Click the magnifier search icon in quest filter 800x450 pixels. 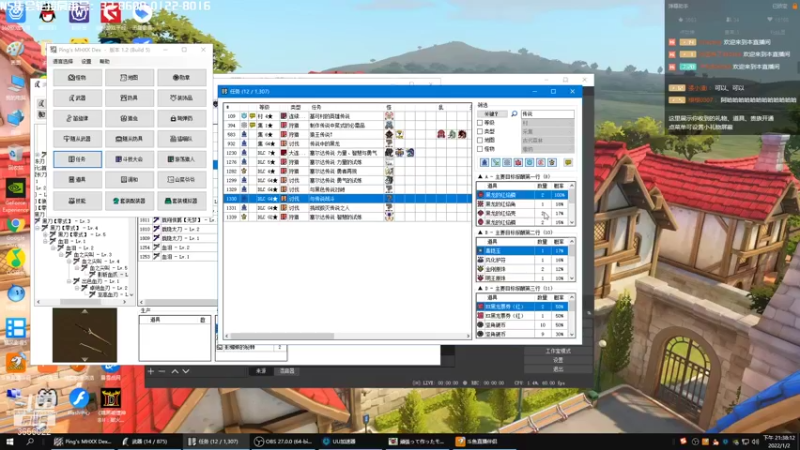point(514,114)
